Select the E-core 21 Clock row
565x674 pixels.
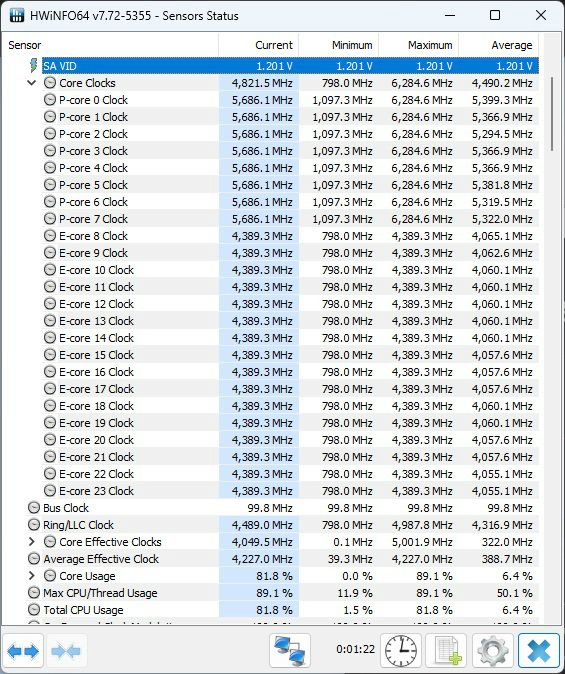click(290, 456)
